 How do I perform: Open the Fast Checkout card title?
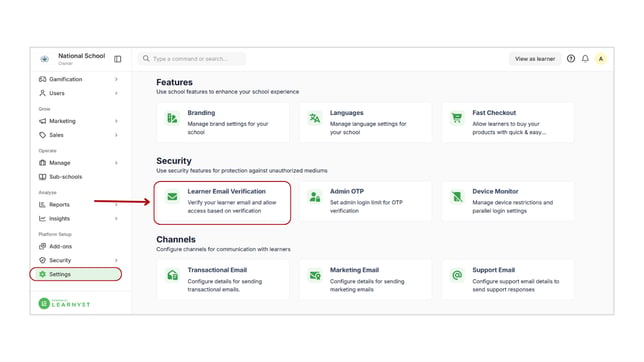494,113
